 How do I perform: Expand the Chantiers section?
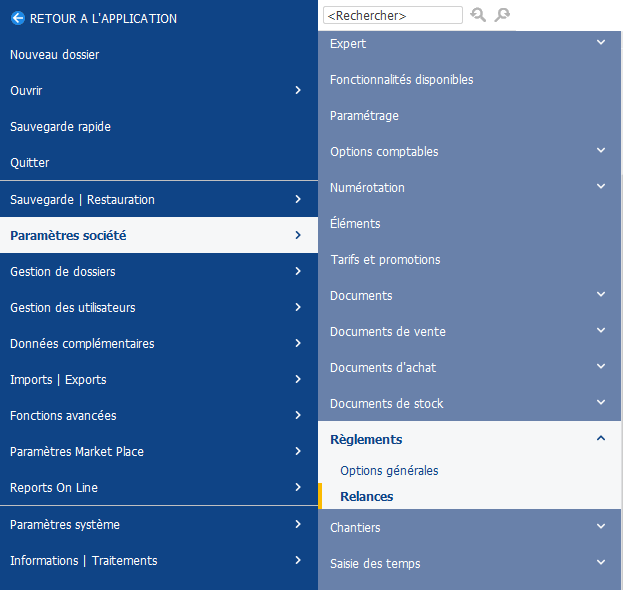pos(601,526)
